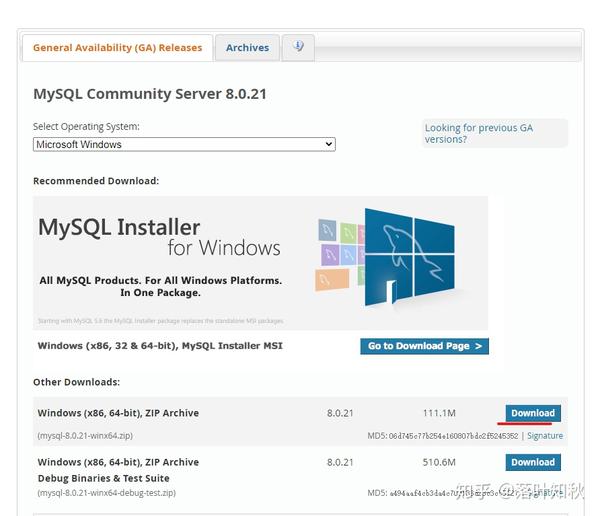Click the Other Downloads heading

coord(77,382)
